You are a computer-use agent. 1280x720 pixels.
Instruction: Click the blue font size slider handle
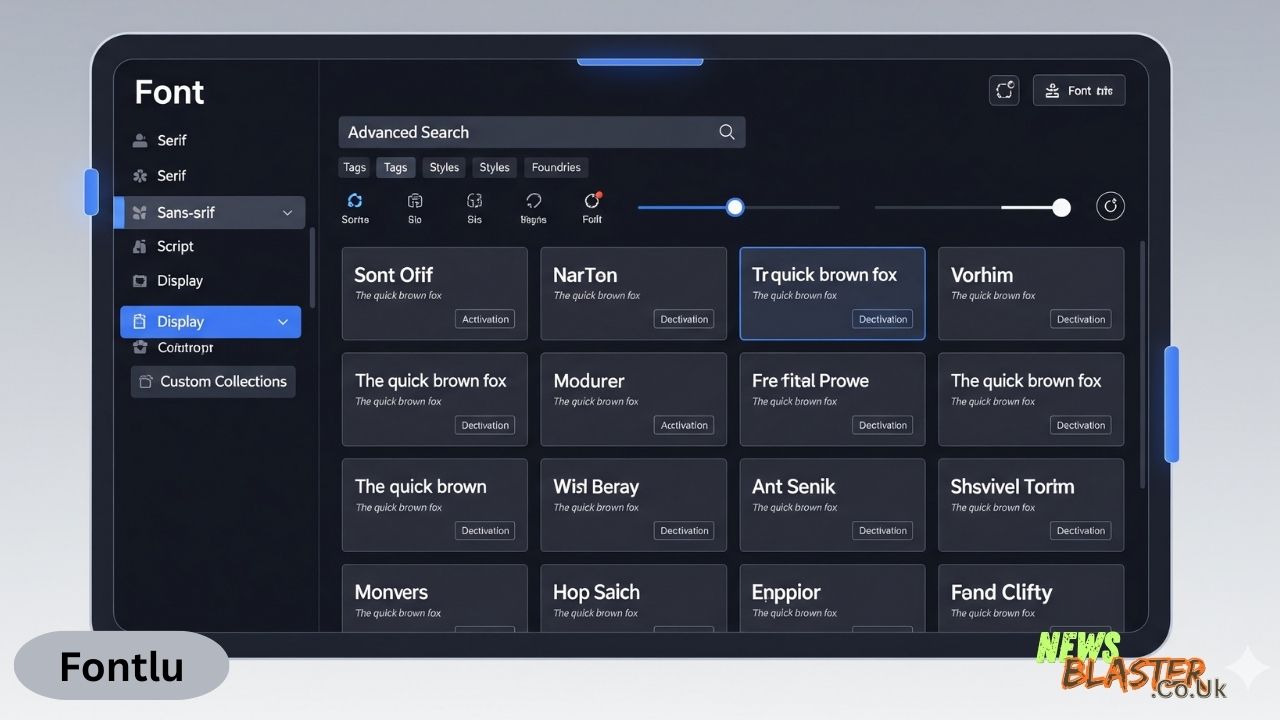click(735, 207)
